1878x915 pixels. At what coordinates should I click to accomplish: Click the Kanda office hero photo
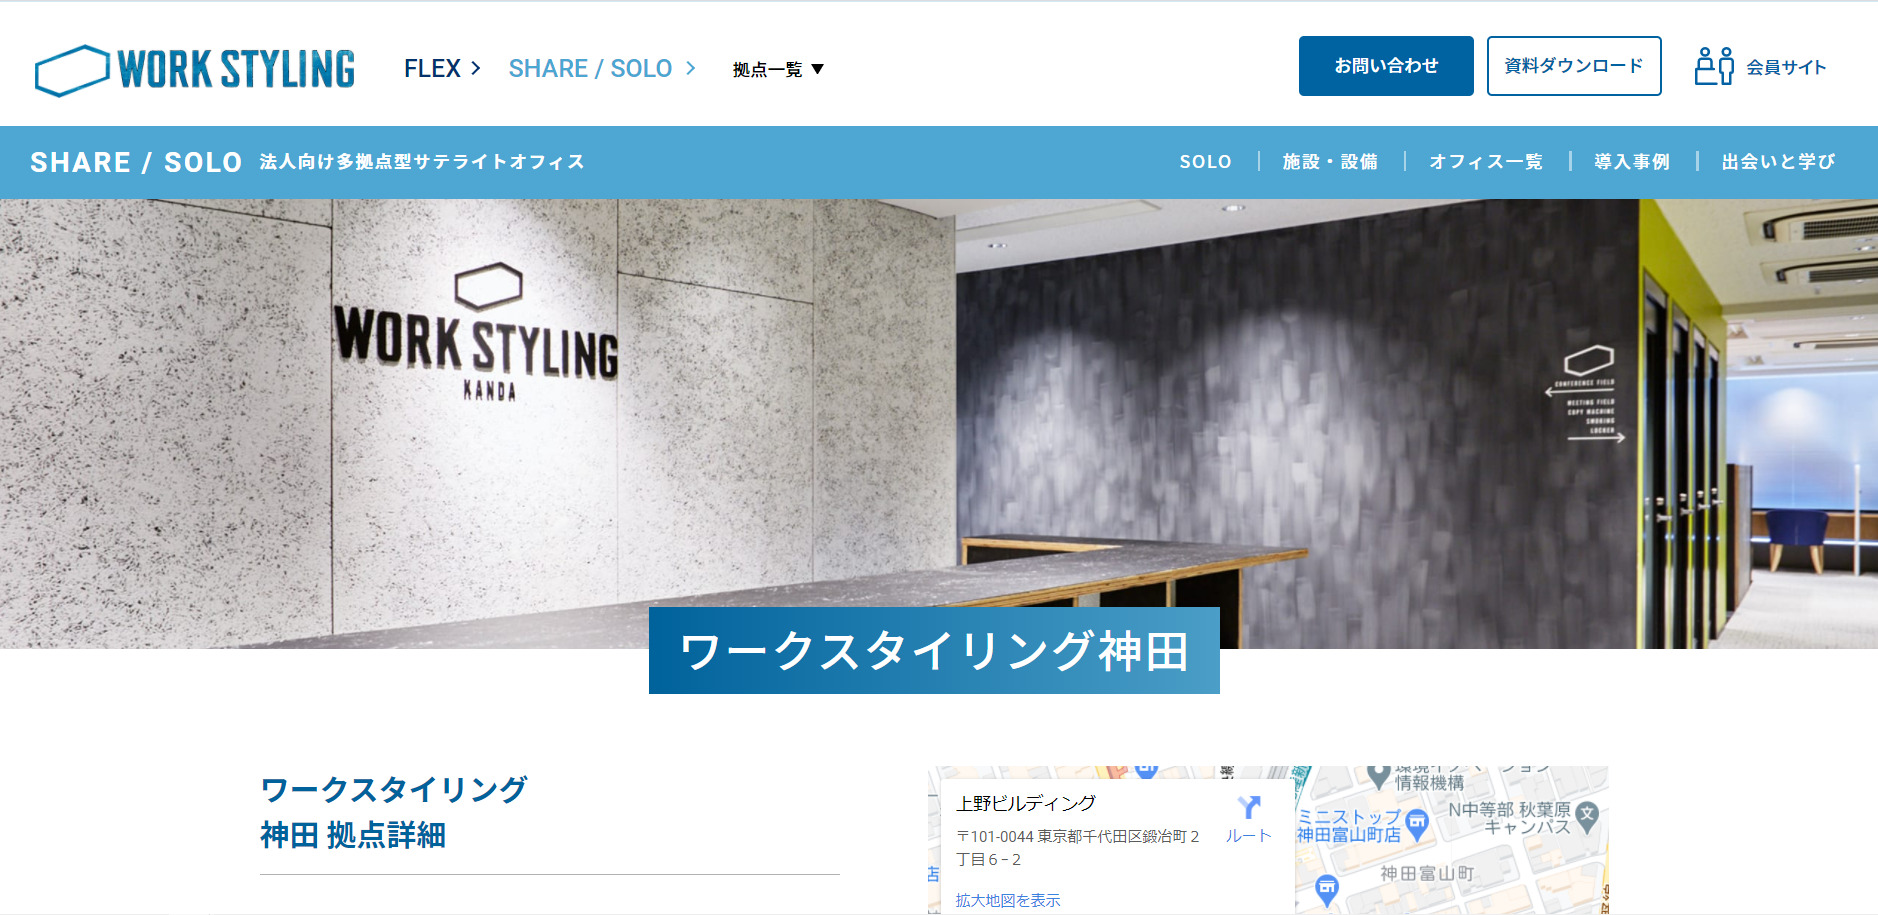coord(939,424)
